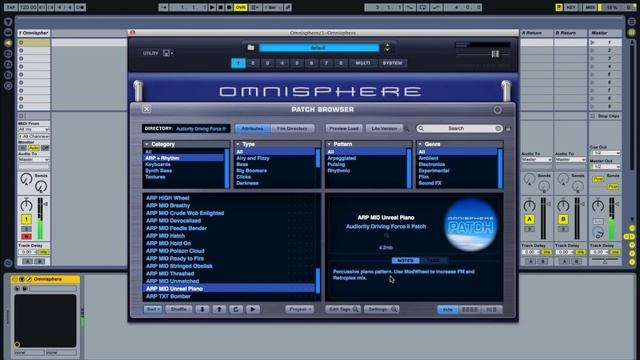Select the Info view button
This screenshot has height=360, width=640.
(448, 310)
